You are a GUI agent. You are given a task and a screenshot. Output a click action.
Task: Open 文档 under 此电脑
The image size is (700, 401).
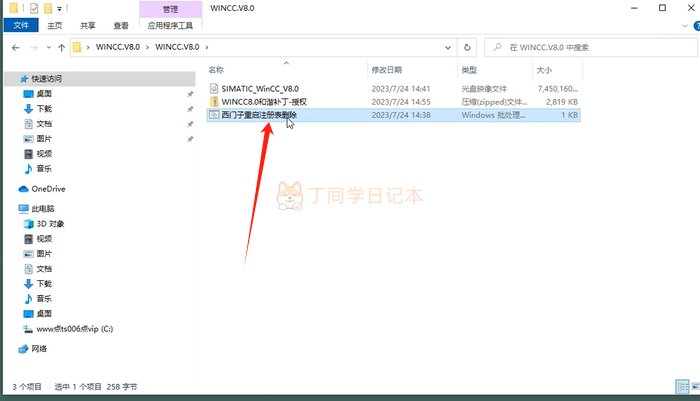(44, 269)
